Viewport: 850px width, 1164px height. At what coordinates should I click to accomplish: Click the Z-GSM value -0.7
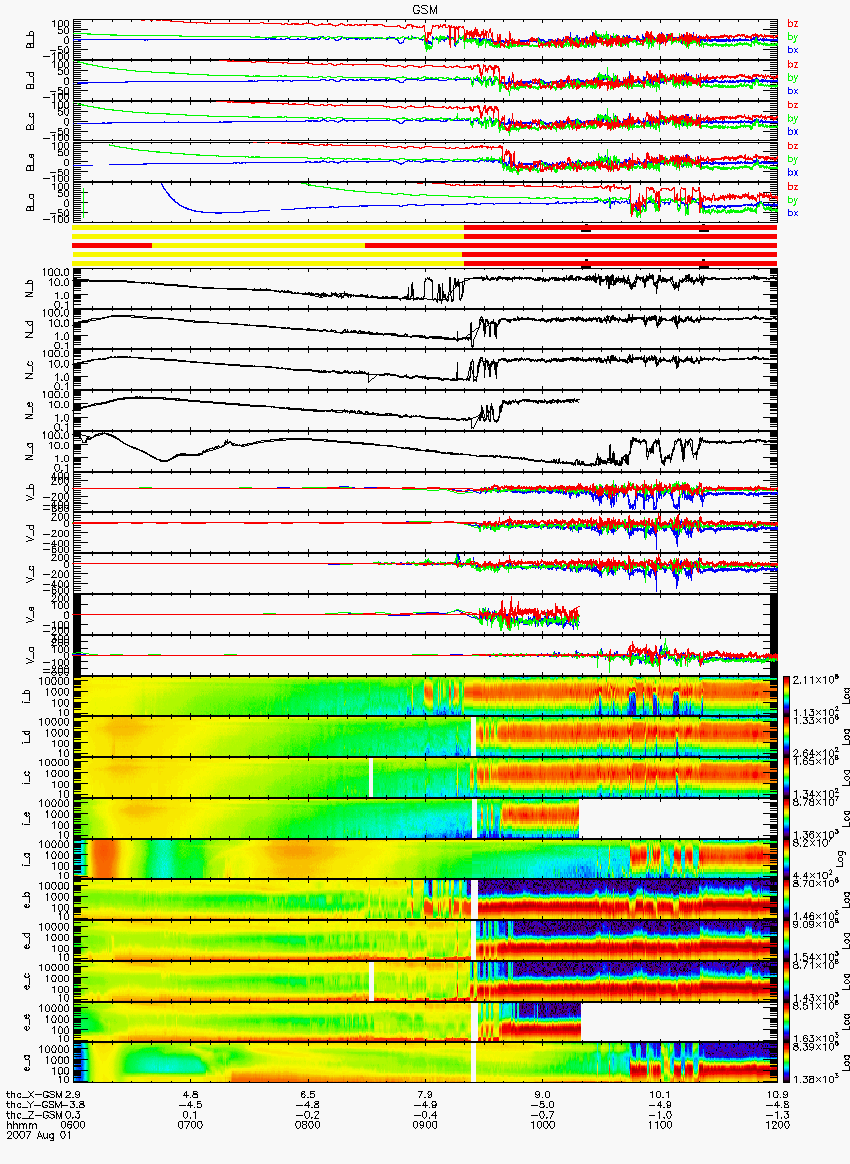[x=543, y=1115]
